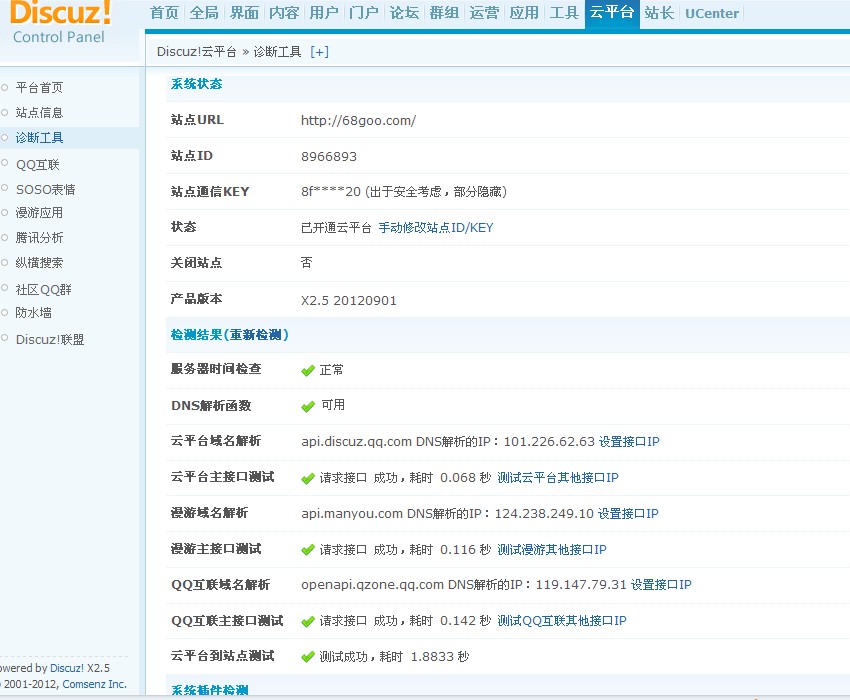Click green checkmark beside DNS解析函数
The width and height of the screenshot is (850, 700).
point(308,406)
